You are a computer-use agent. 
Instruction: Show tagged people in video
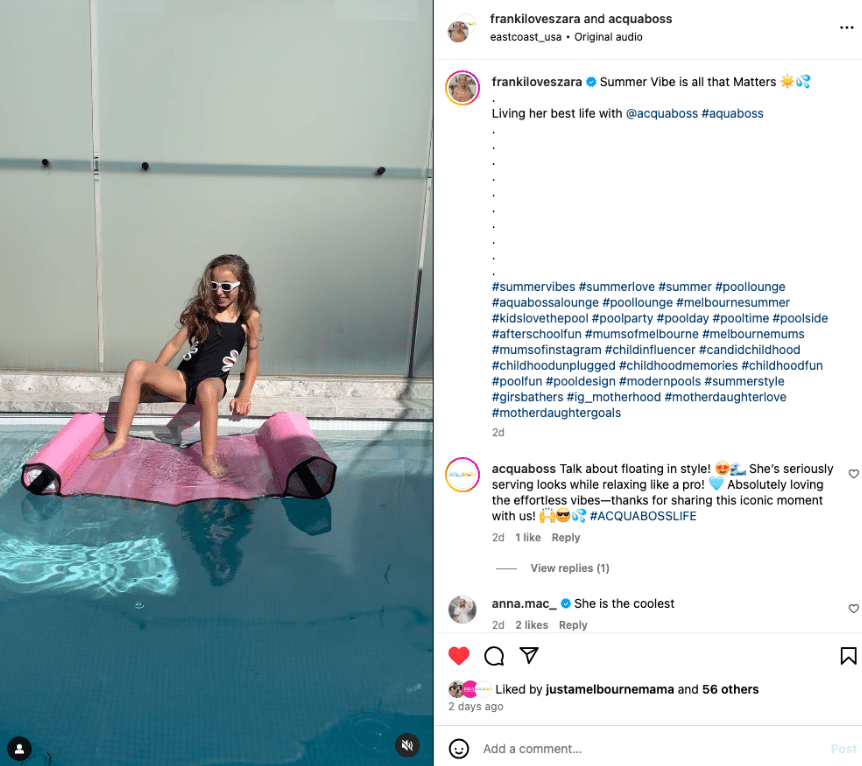(19, 748)
